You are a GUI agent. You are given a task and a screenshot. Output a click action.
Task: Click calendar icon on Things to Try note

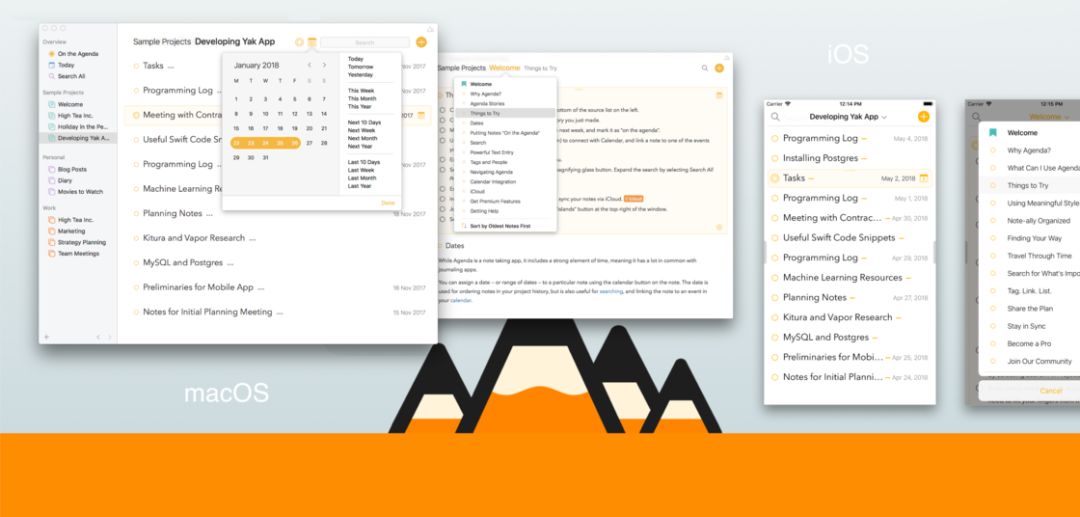click(719, 95)
